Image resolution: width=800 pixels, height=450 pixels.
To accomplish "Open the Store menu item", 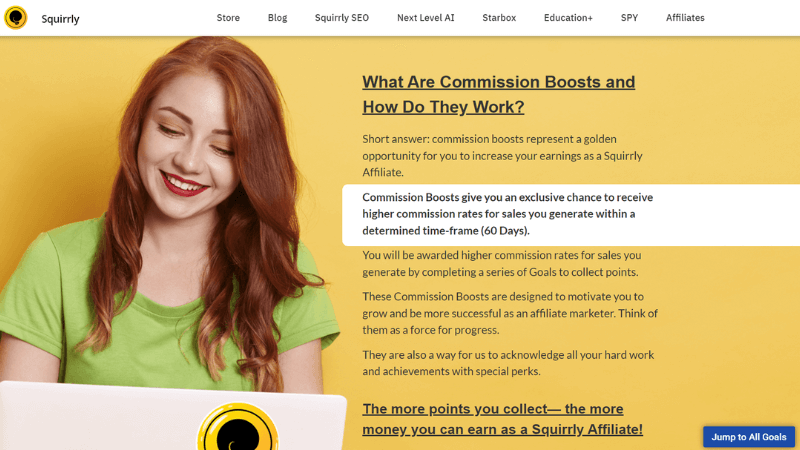I will [x=228, y=18].
